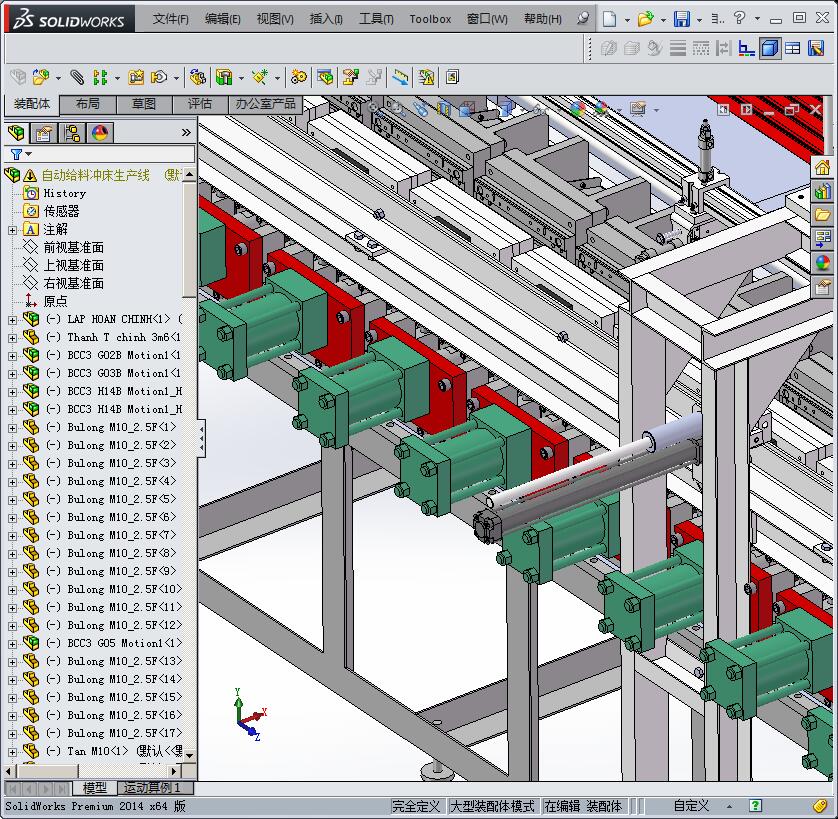Click the Save disk icon in title toolbar
Screen dimensions: 838x819
pyautogui.click(x=682, y=19)
